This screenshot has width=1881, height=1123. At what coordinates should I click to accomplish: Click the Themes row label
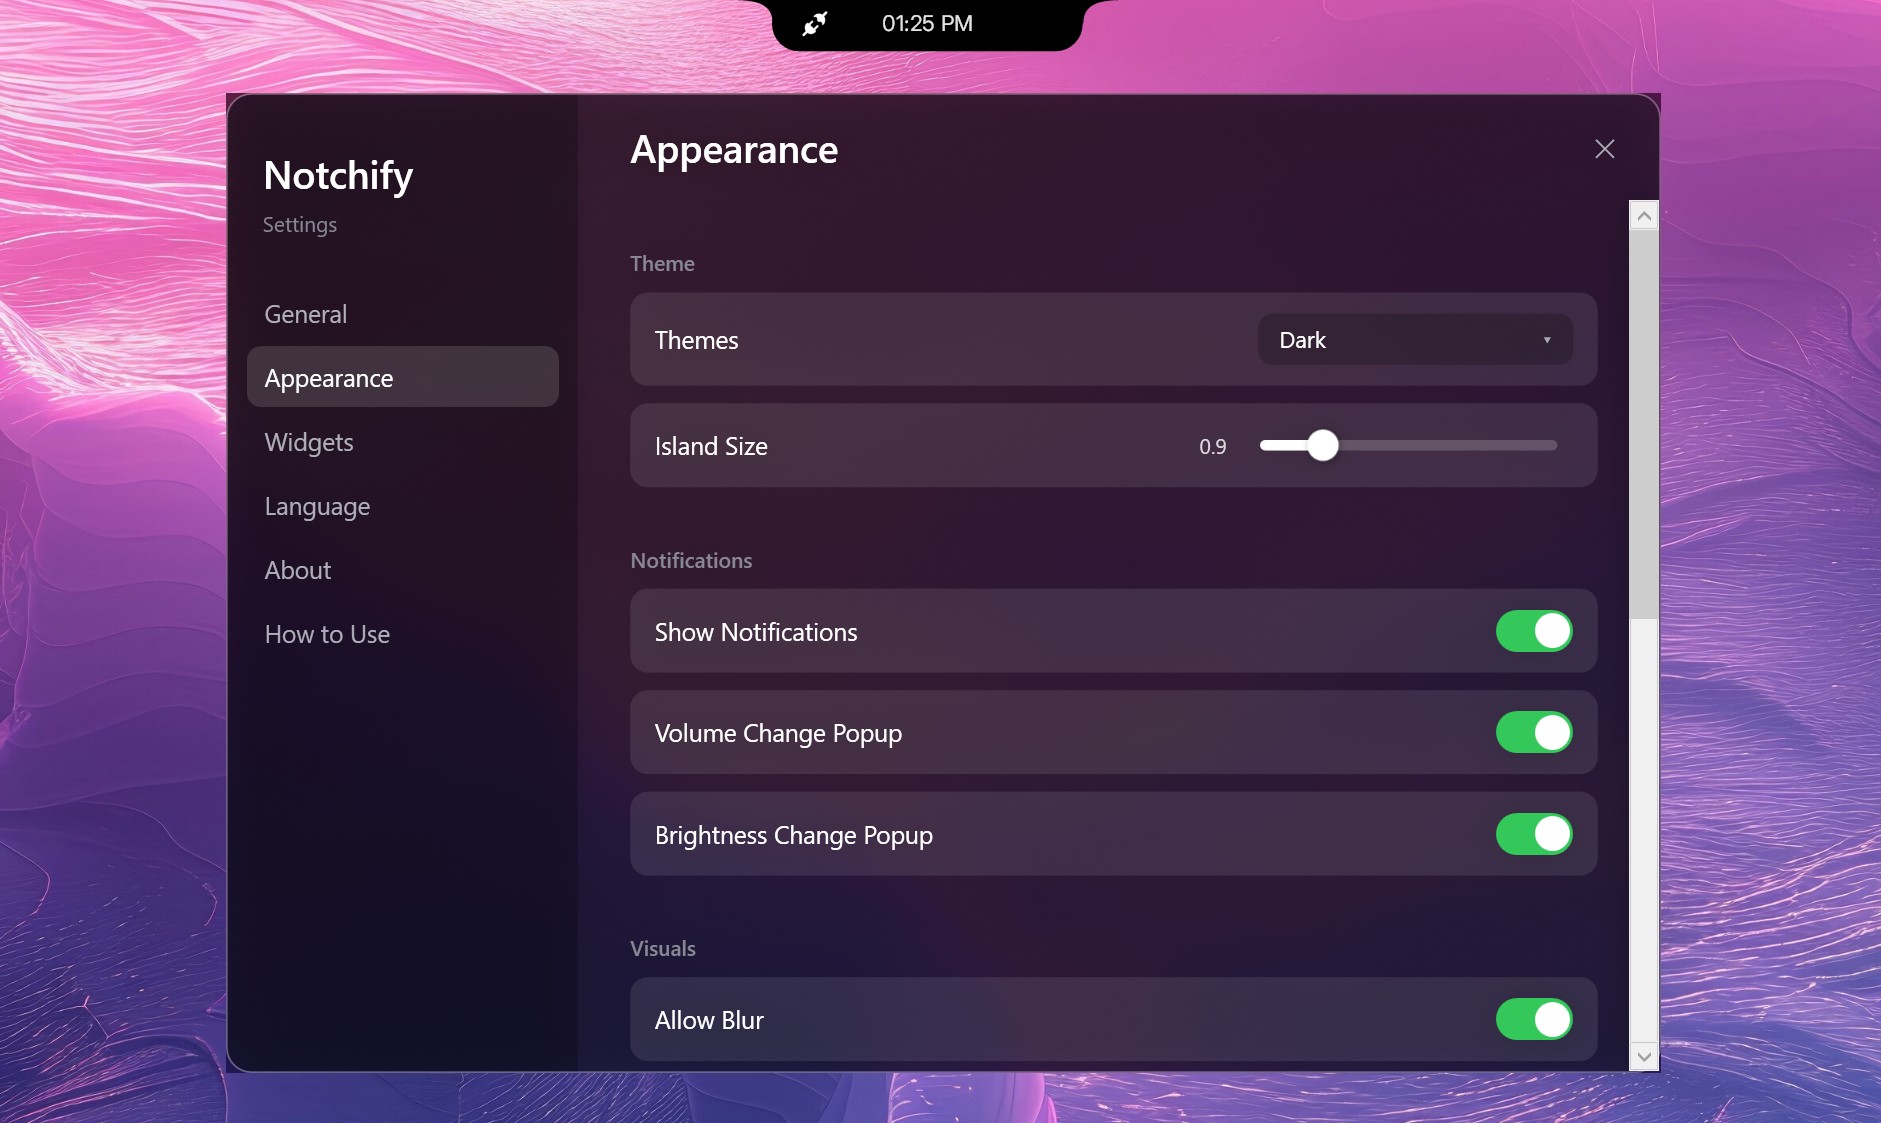click(697, 340)
